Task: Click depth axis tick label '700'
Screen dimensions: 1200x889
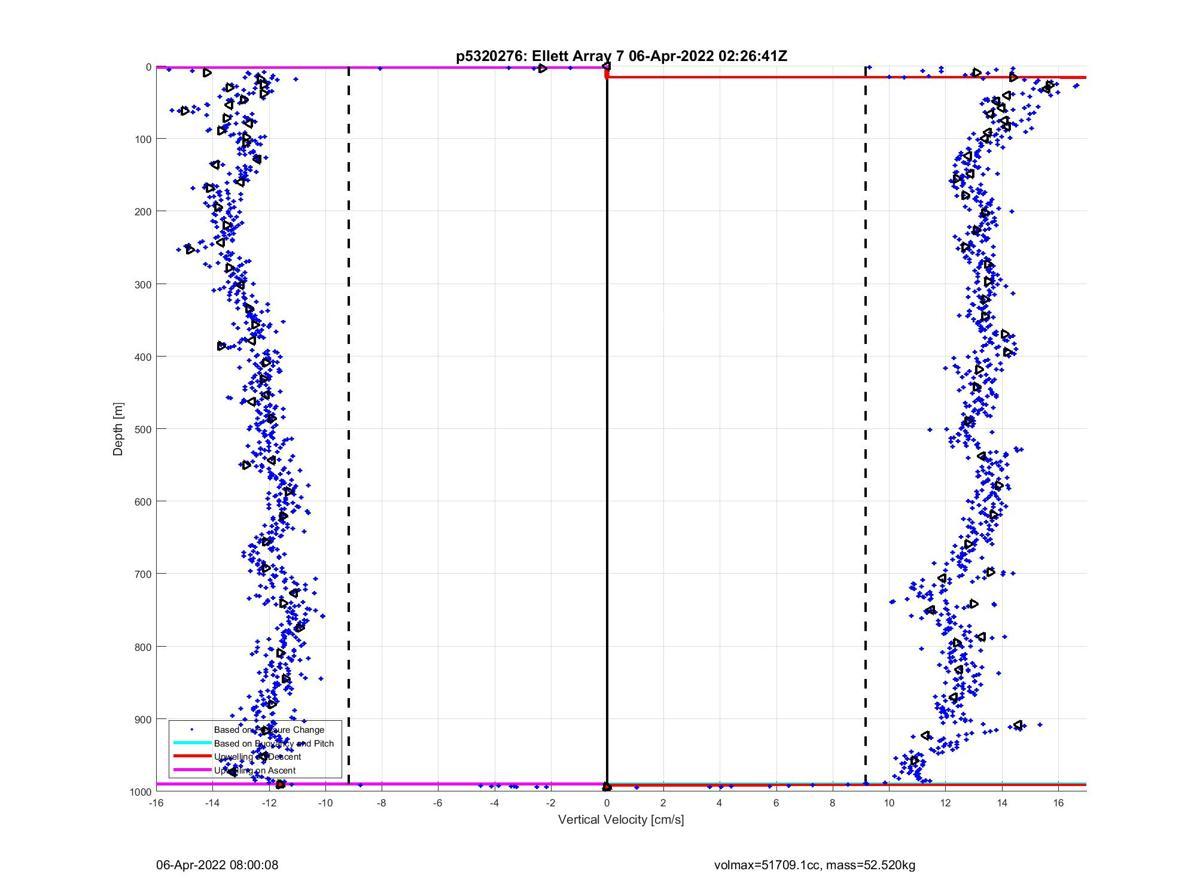Action: (142, 574)
